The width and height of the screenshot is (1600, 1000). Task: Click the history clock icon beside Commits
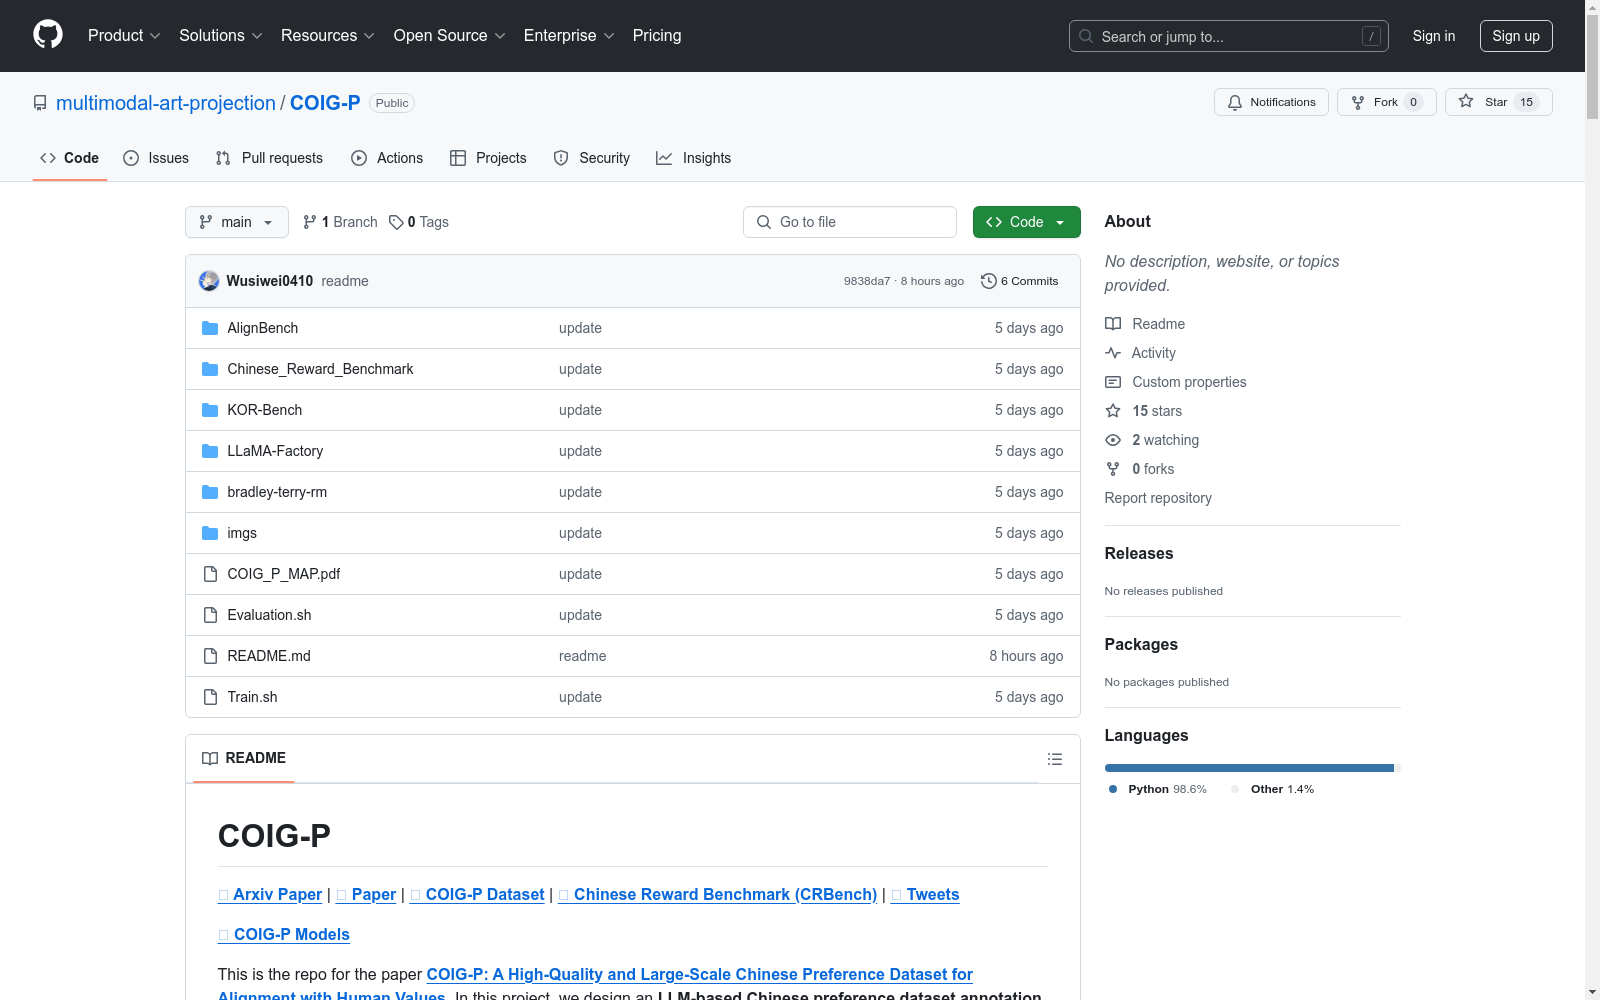pos(989,281)
